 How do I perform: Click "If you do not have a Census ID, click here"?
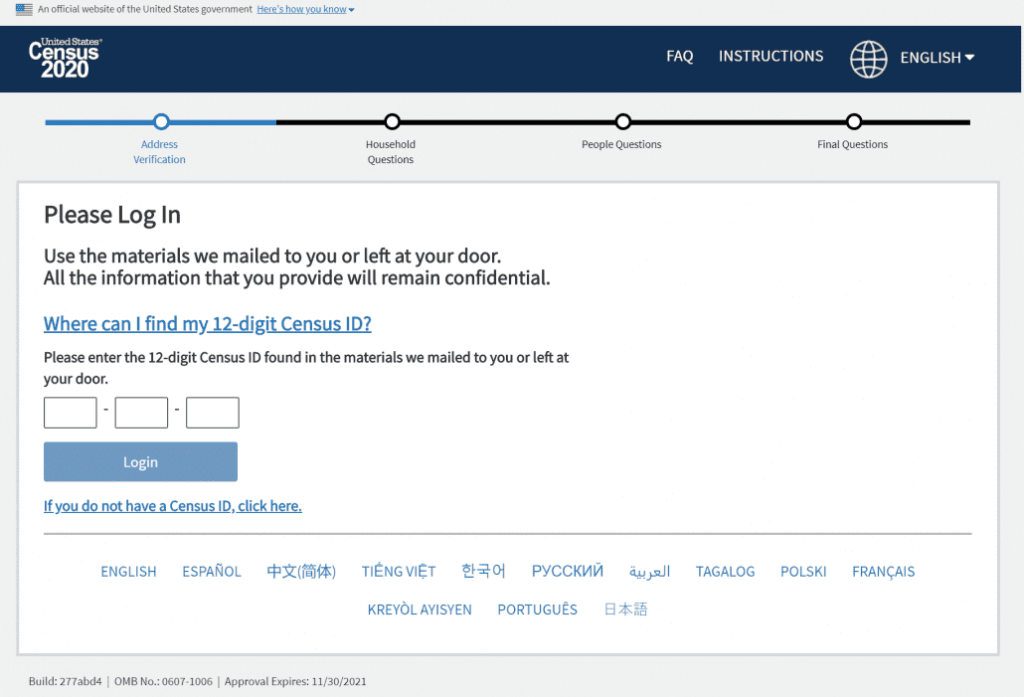point(172,505)
